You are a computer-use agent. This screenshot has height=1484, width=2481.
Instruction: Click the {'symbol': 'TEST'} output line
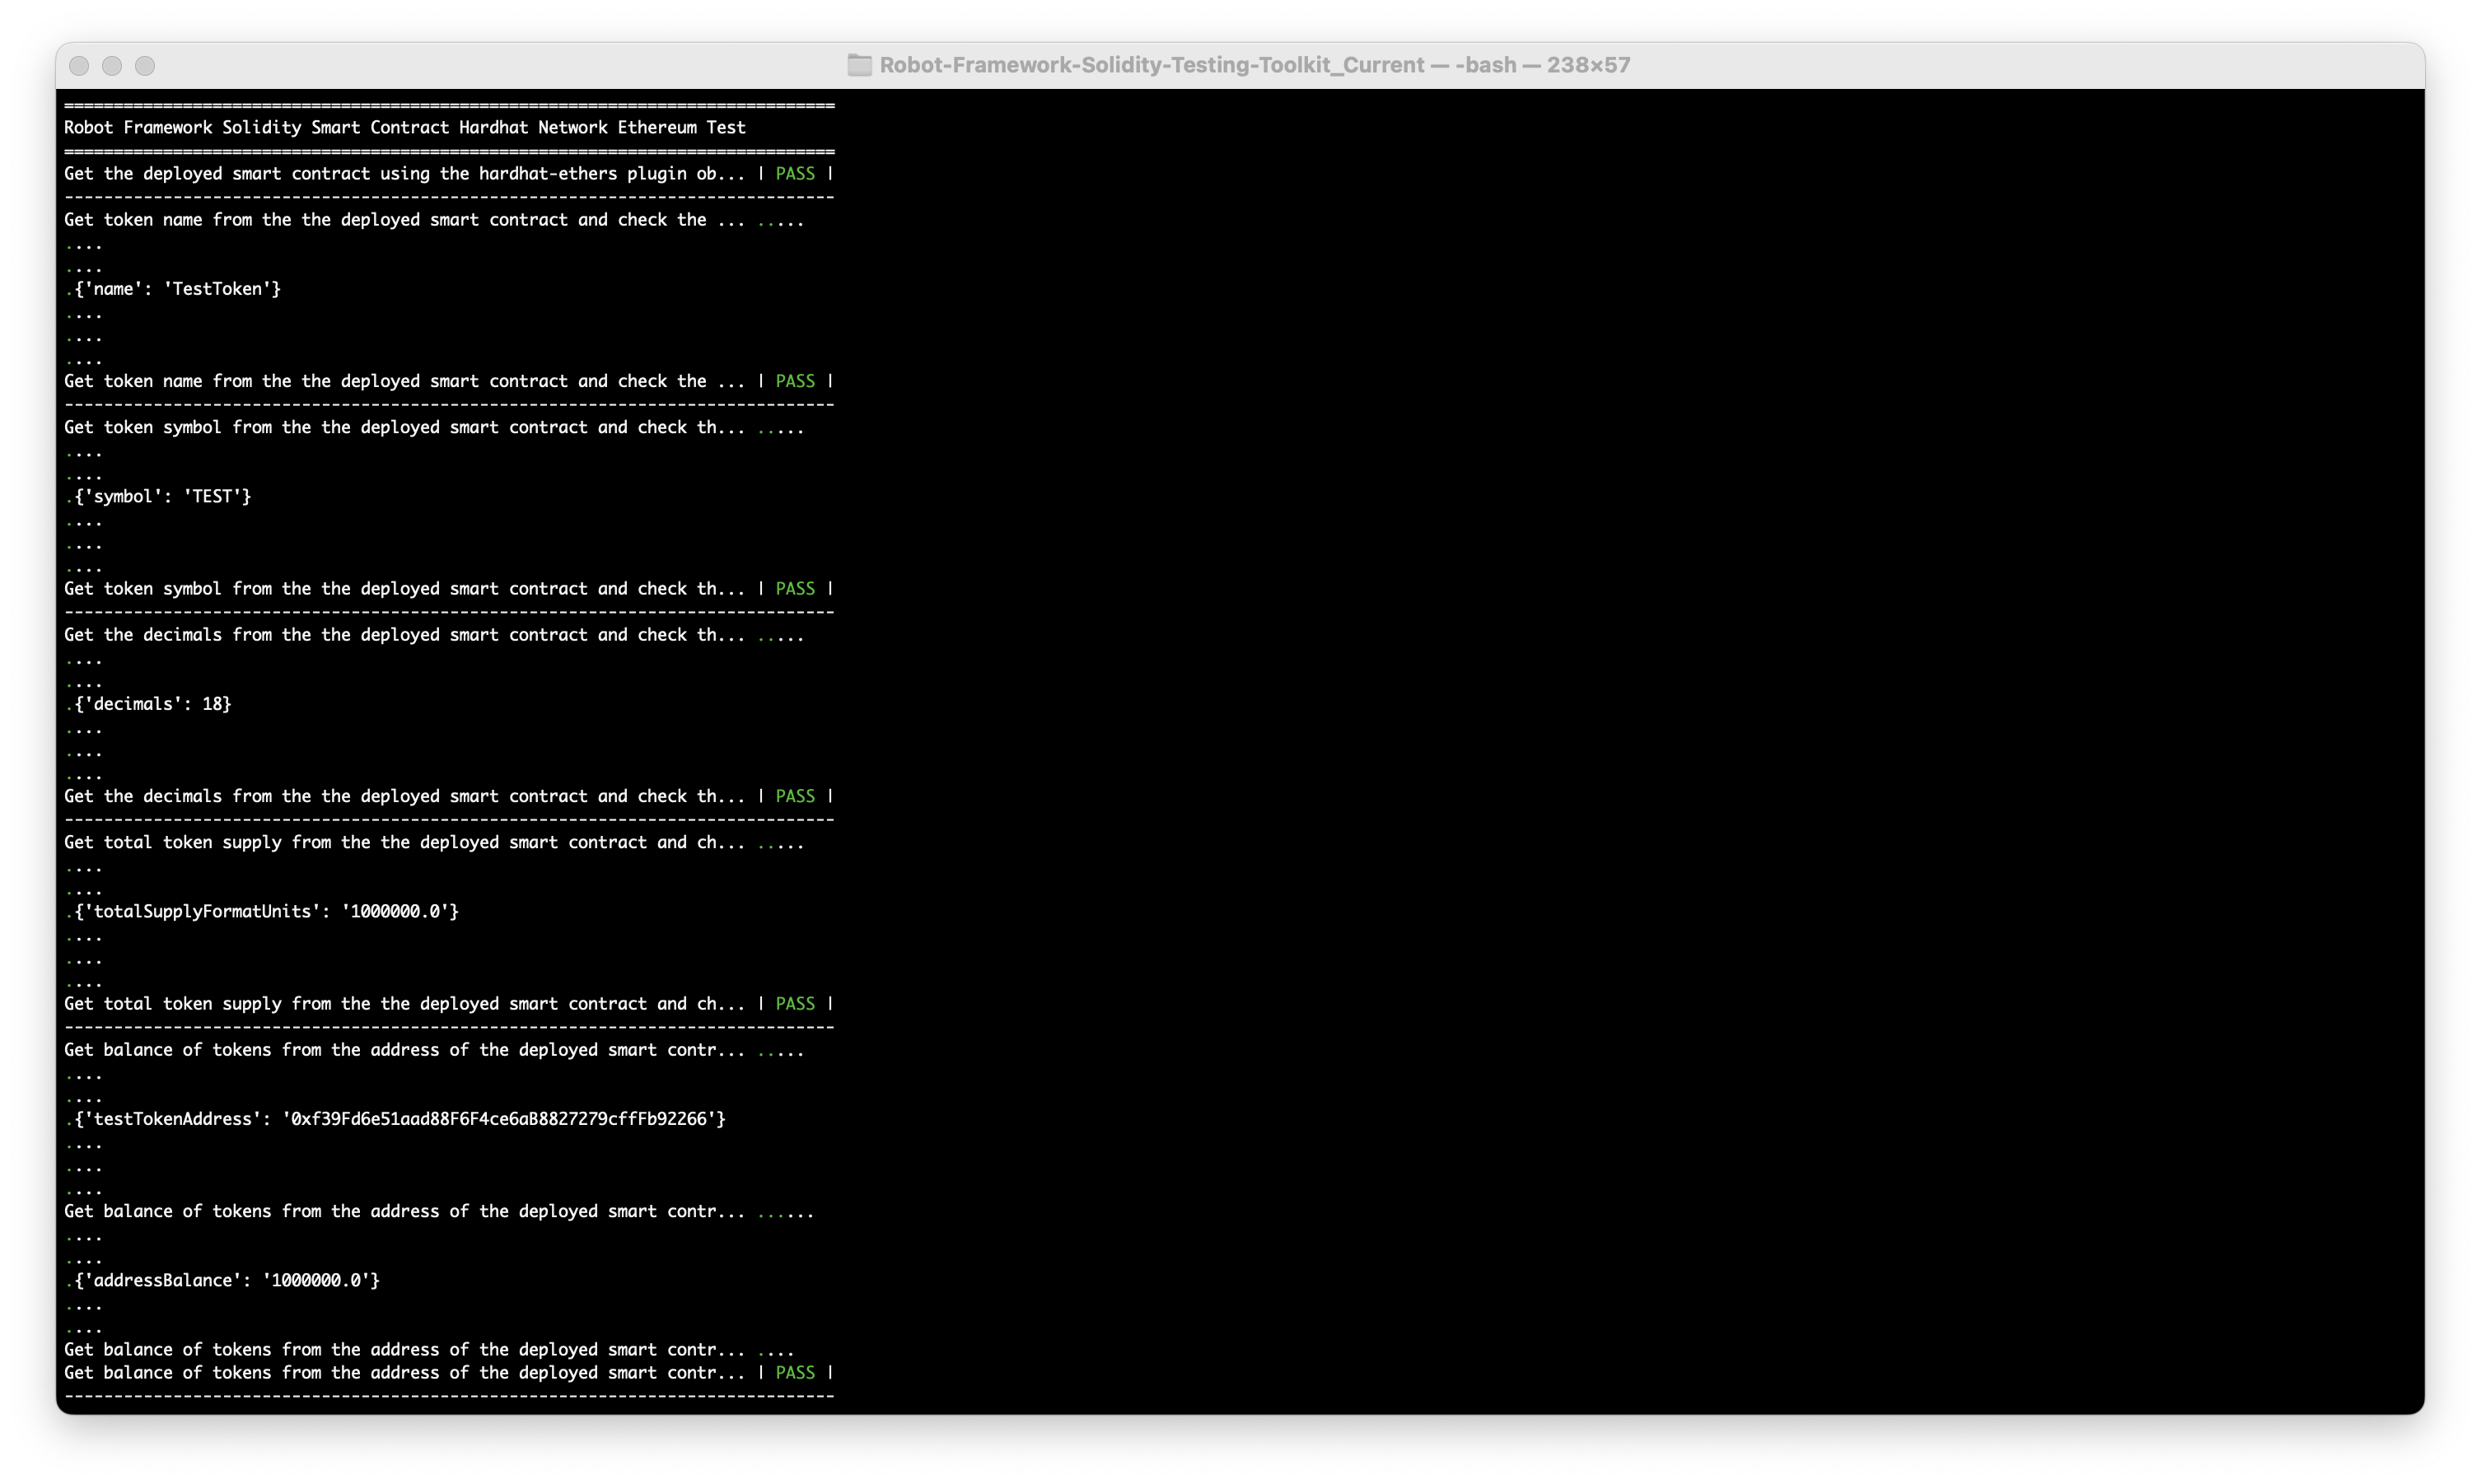162,497
